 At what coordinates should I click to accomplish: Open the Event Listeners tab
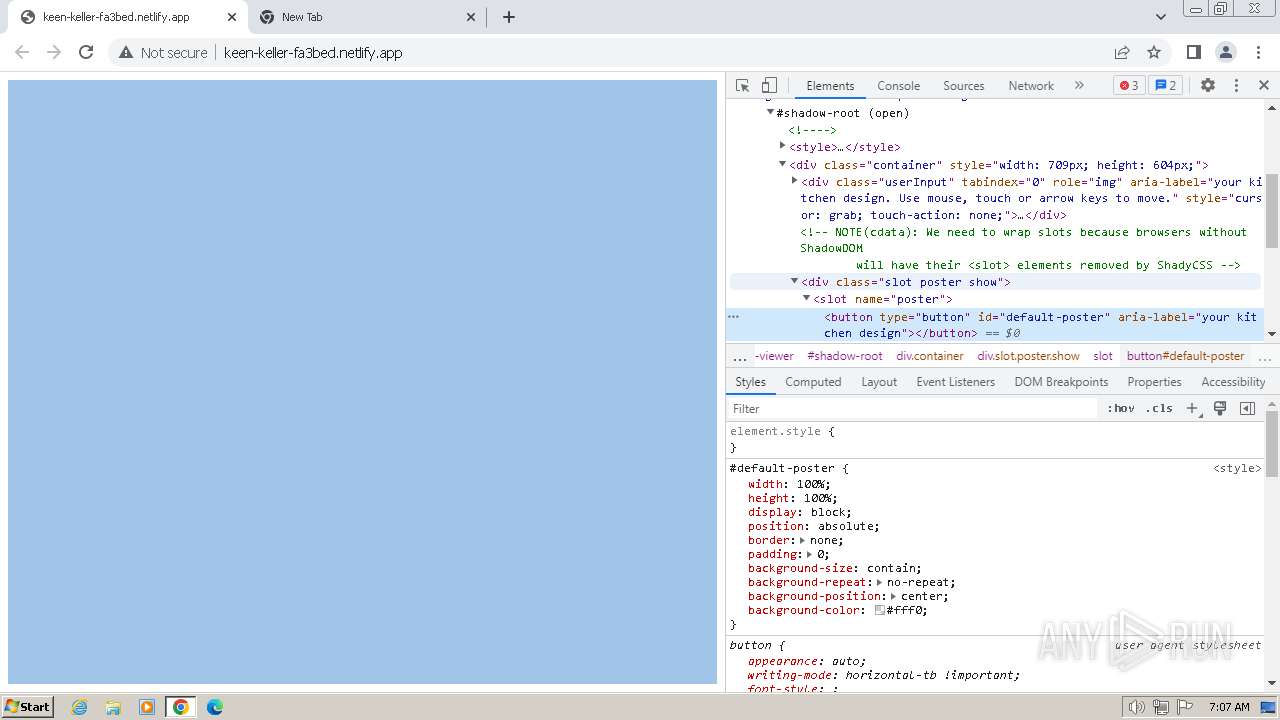tap(955, 382)
